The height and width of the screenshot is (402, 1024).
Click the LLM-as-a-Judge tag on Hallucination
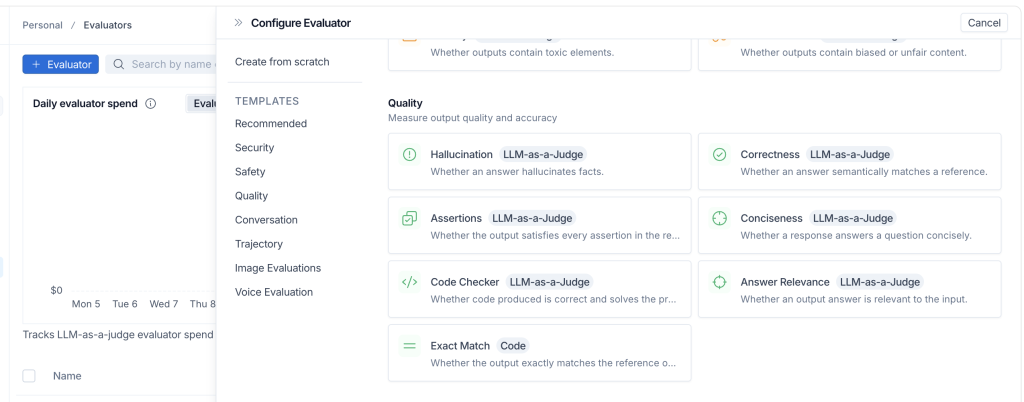543,155
